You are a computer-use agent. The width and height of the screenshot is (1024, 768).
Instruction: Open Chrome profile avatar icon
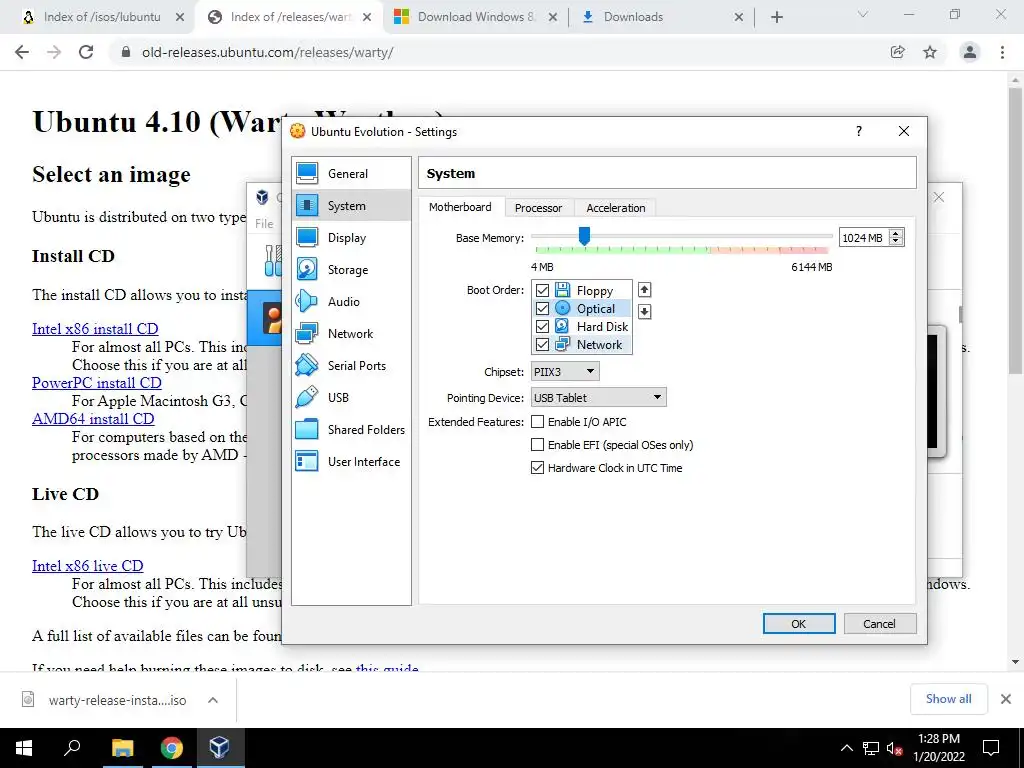[970, 52]
